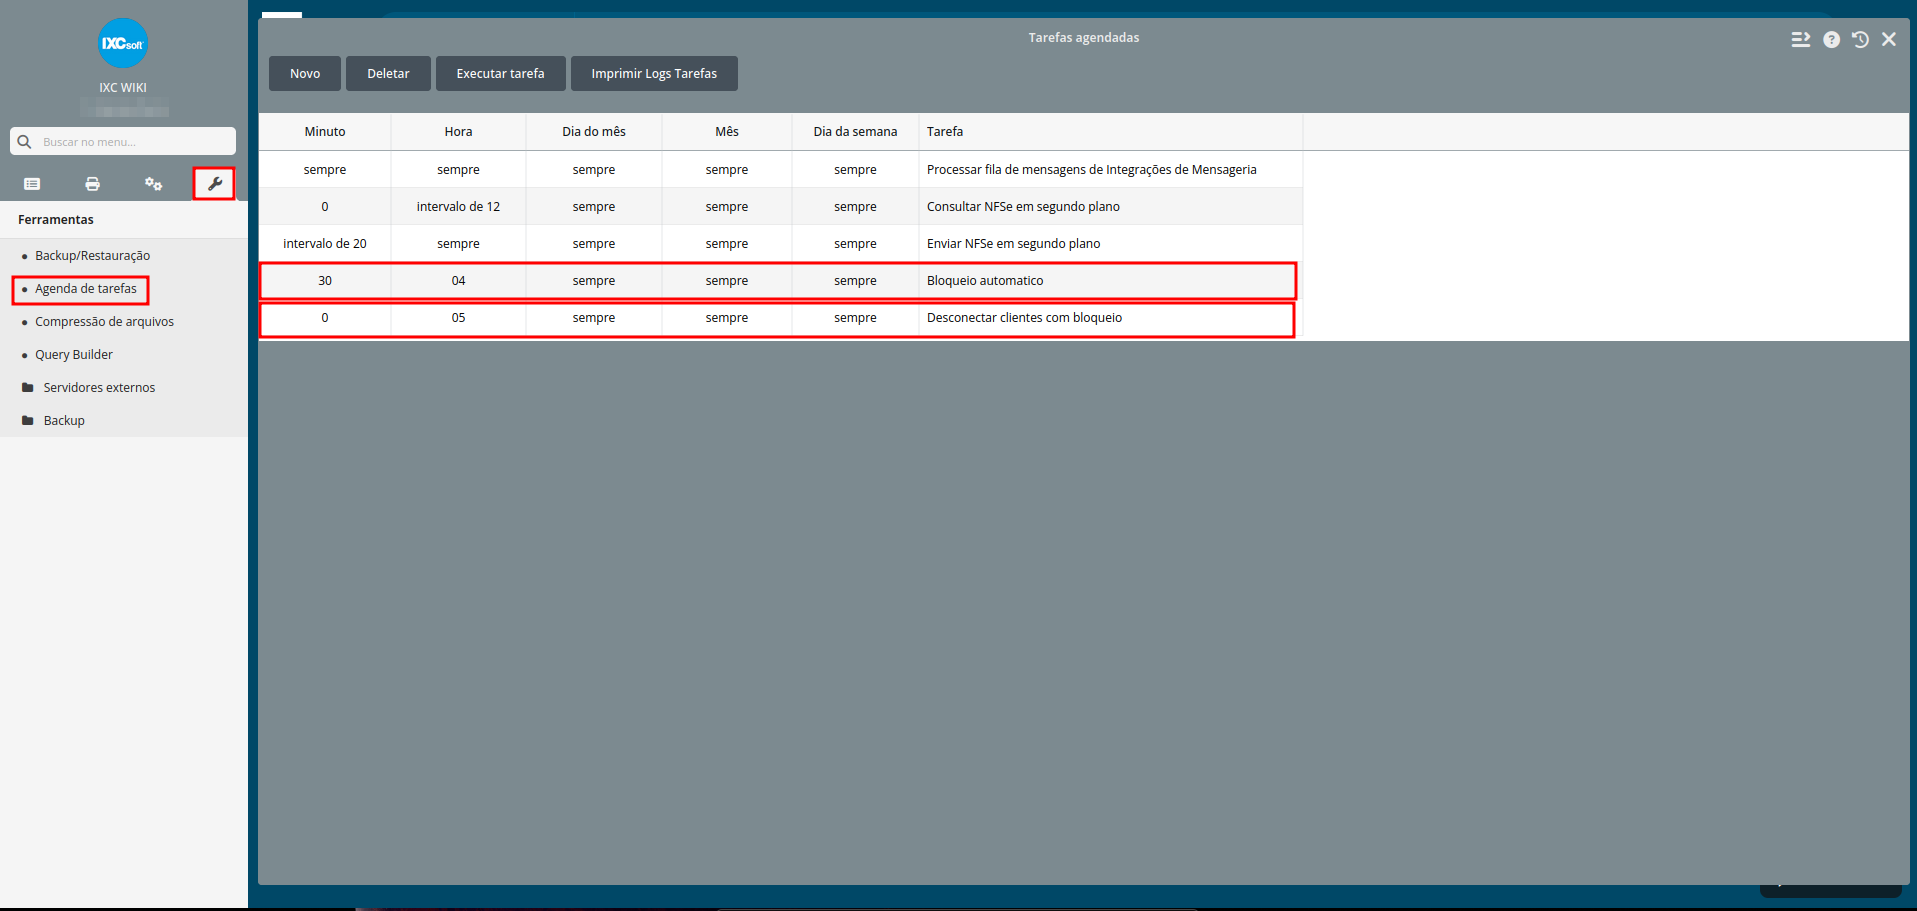Click the window list icon in header

click(1801, 40)
